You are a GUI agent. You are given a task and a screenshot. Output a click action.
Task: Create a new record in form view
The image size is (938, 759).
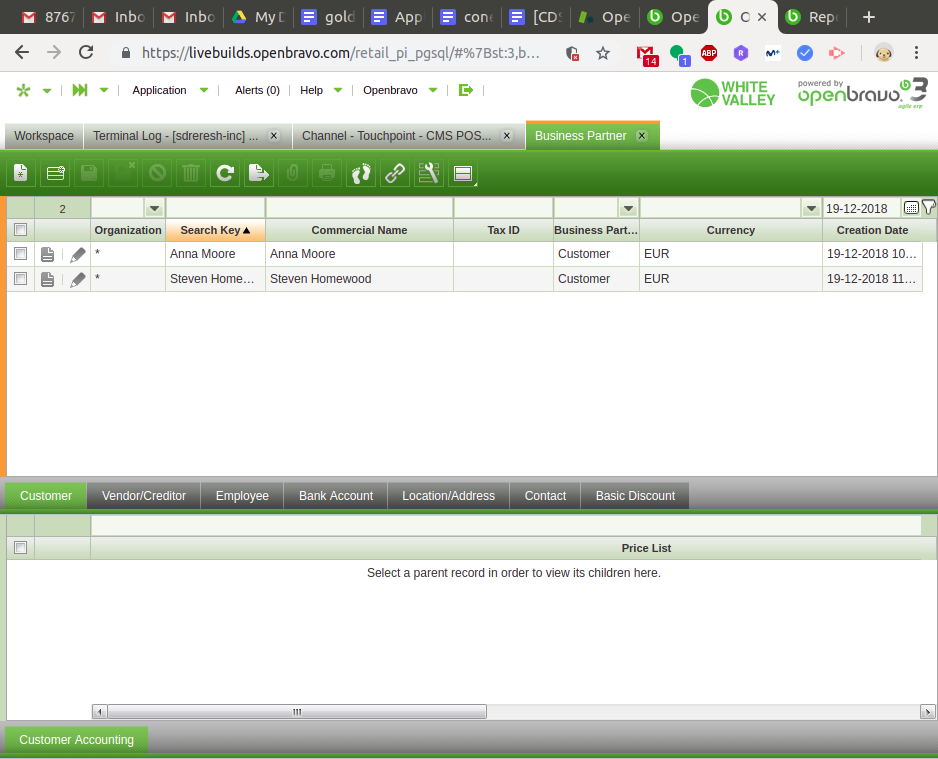[x=20, y=173]
